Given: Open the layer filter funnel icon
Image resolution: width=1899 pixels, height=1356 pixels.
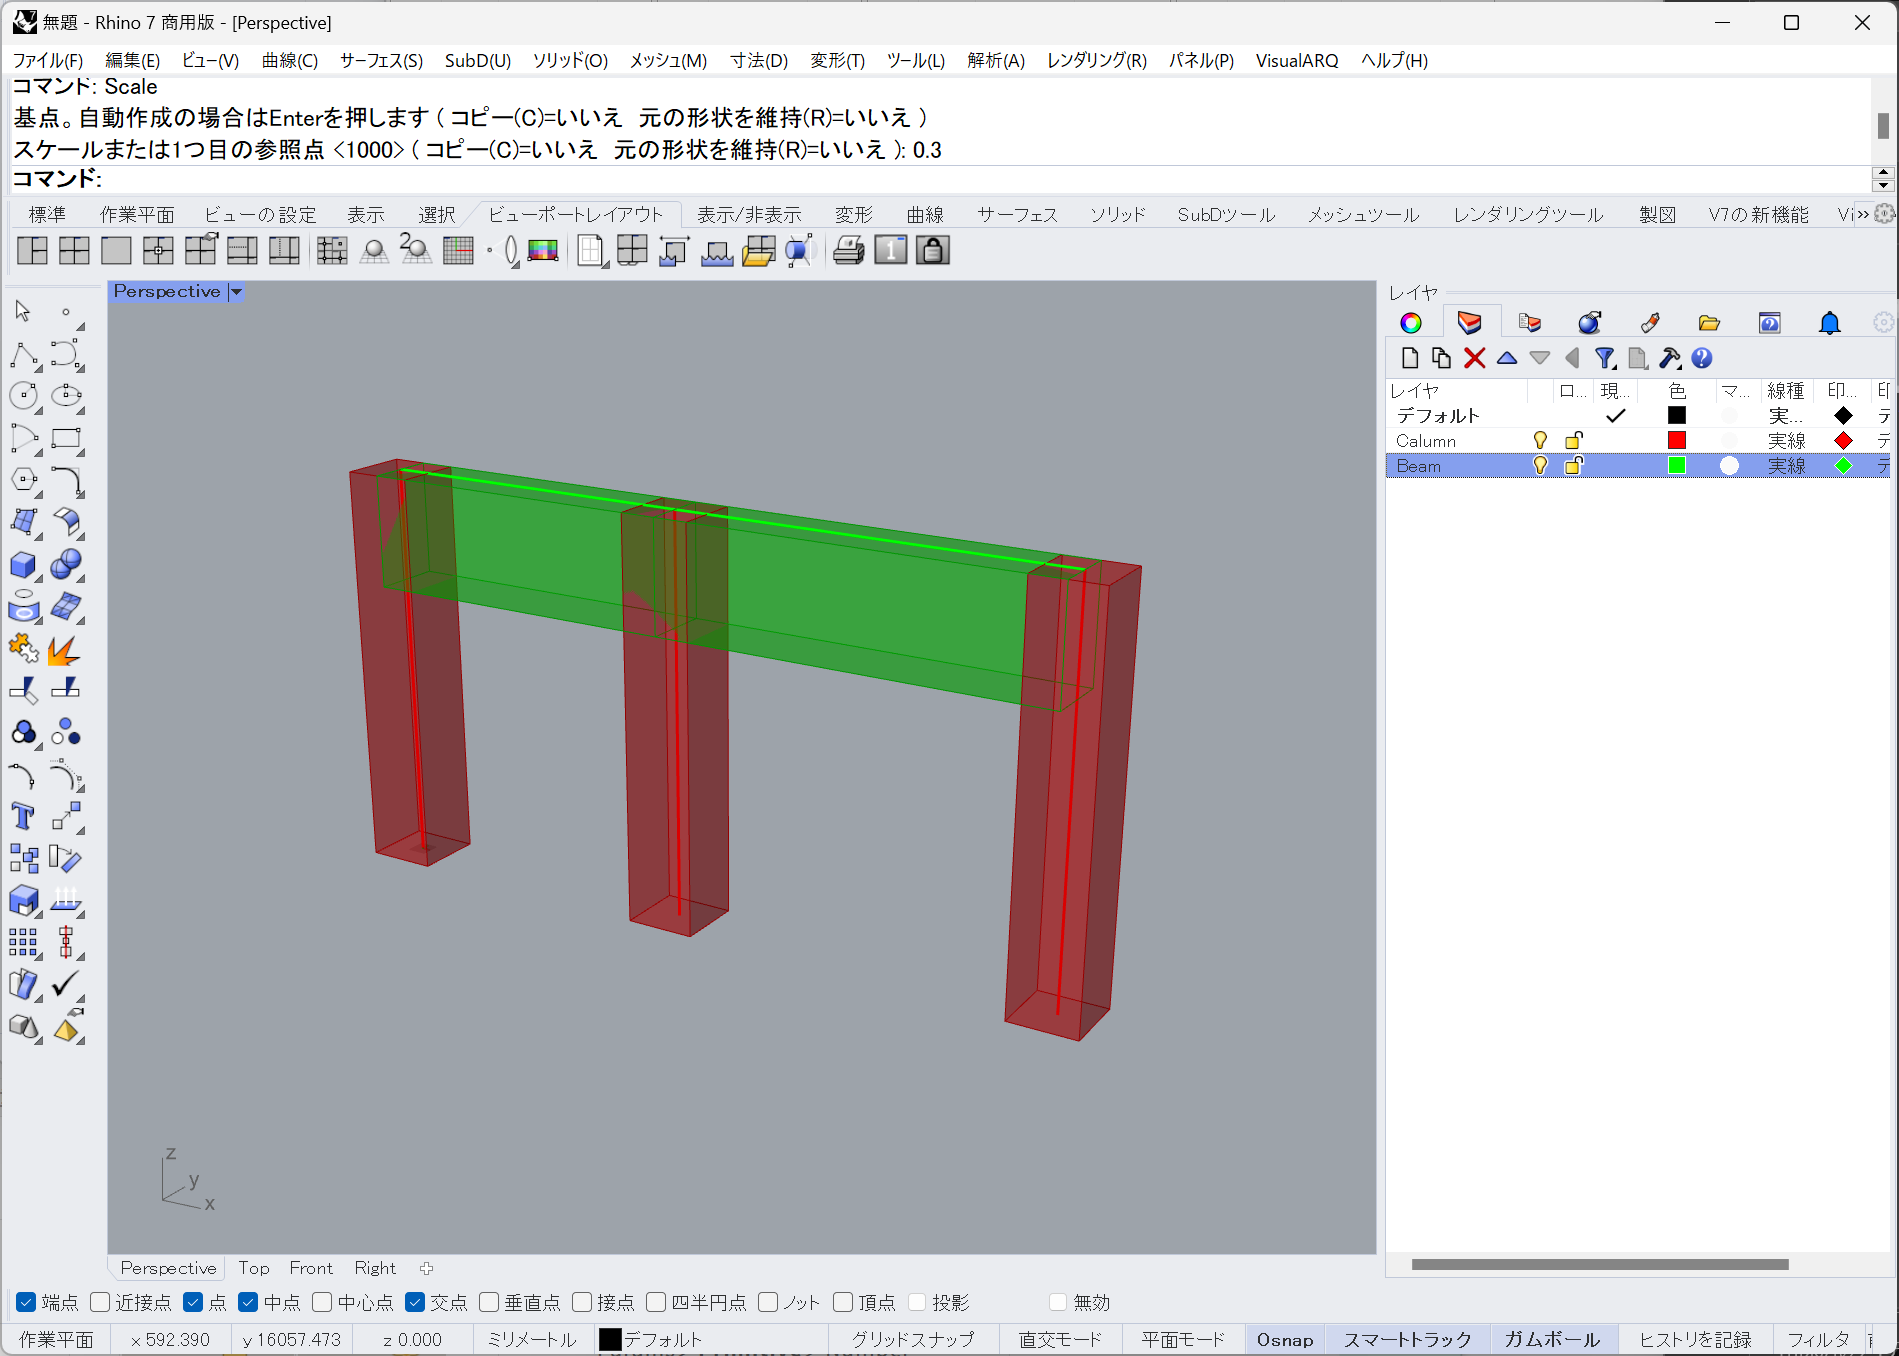Looking at the screenshot, I should [1604, 358].
